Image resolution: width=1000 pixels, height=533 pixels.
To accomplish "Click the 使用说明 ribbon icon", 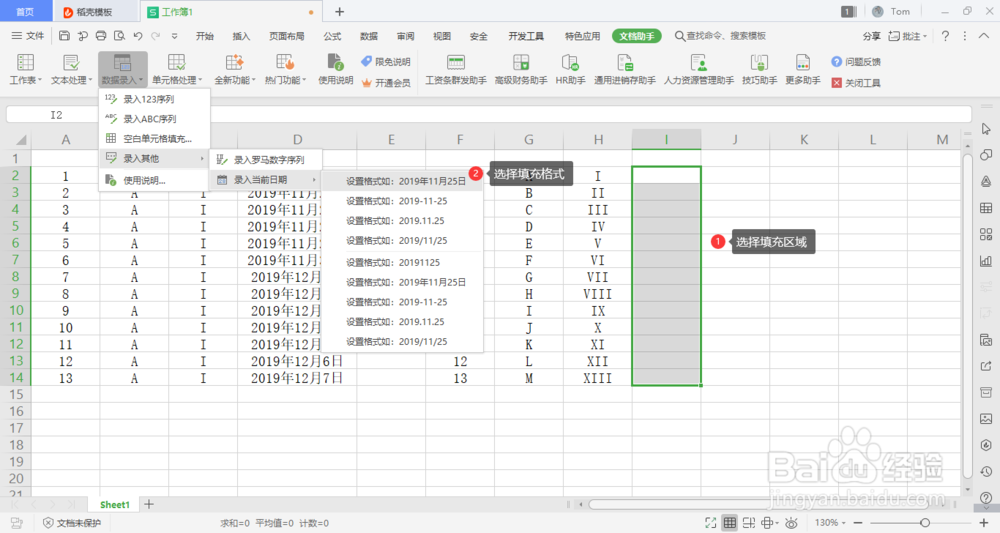I will pyautogui.click(x=335, y=69).
